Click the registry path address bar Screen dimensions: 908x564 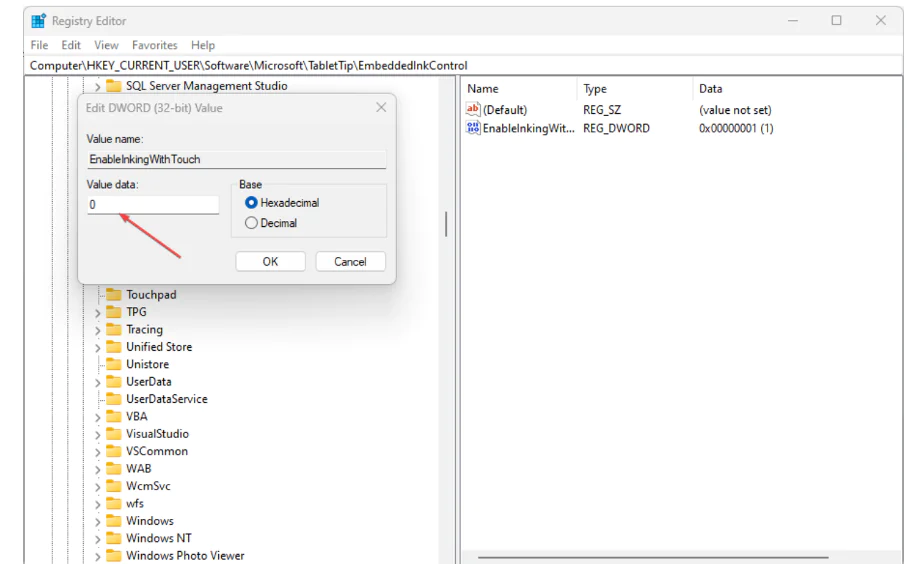coord(463,65)
